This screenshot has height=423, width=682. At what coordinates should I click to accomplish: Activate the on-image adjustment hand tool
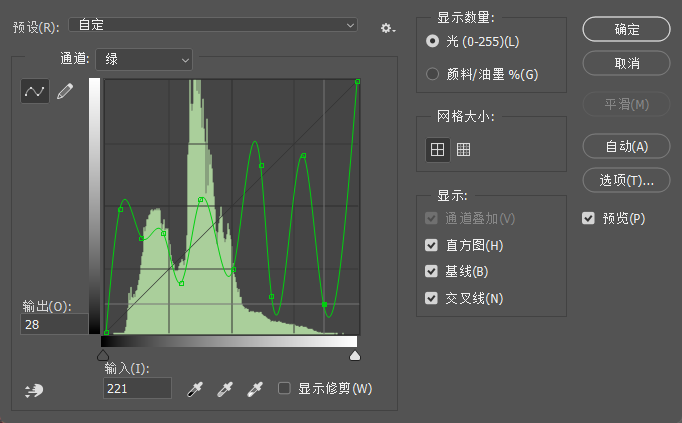pos(34,390)
